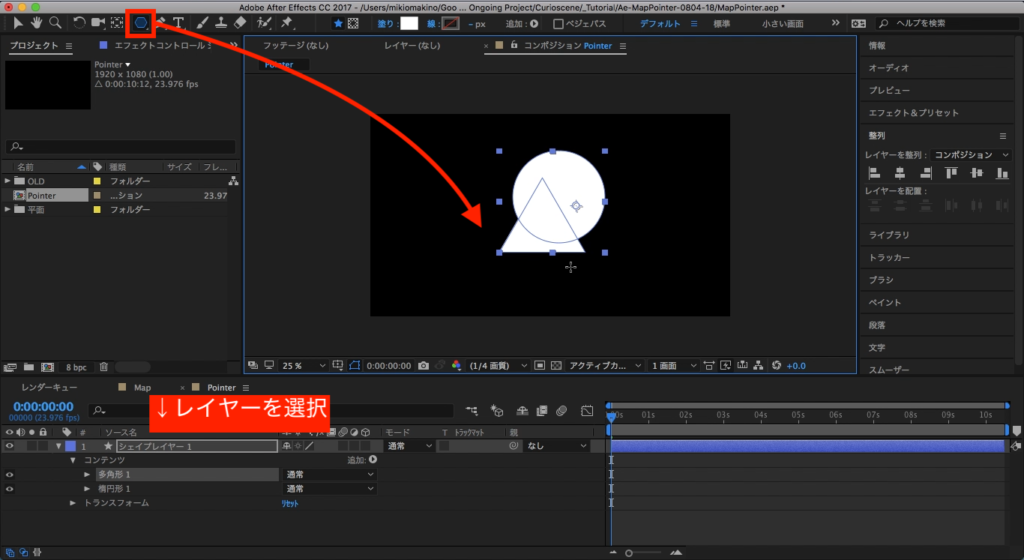
Task: Toggle visibility of 多角形 1 shape
Action: point(10,474)
